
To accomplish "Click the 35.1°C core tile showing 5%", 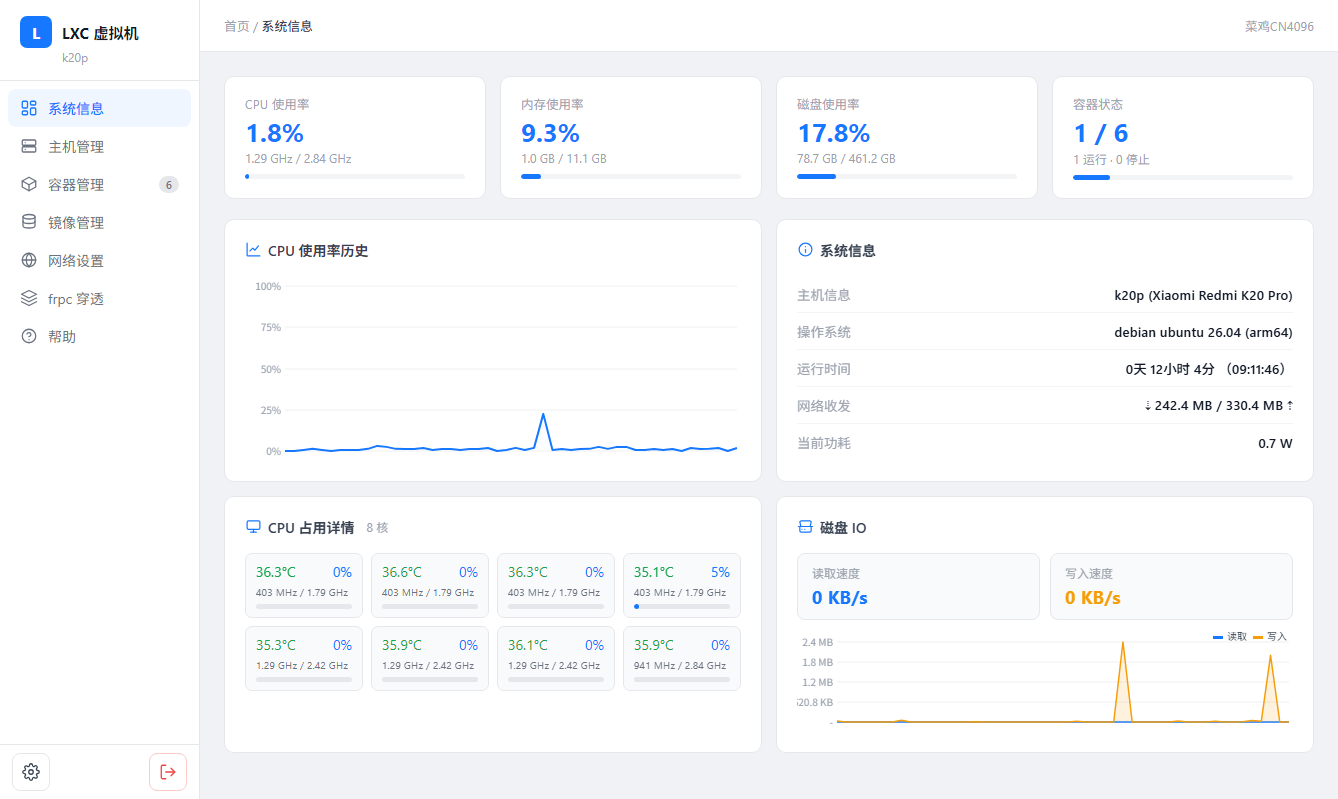I will point(682,586).
